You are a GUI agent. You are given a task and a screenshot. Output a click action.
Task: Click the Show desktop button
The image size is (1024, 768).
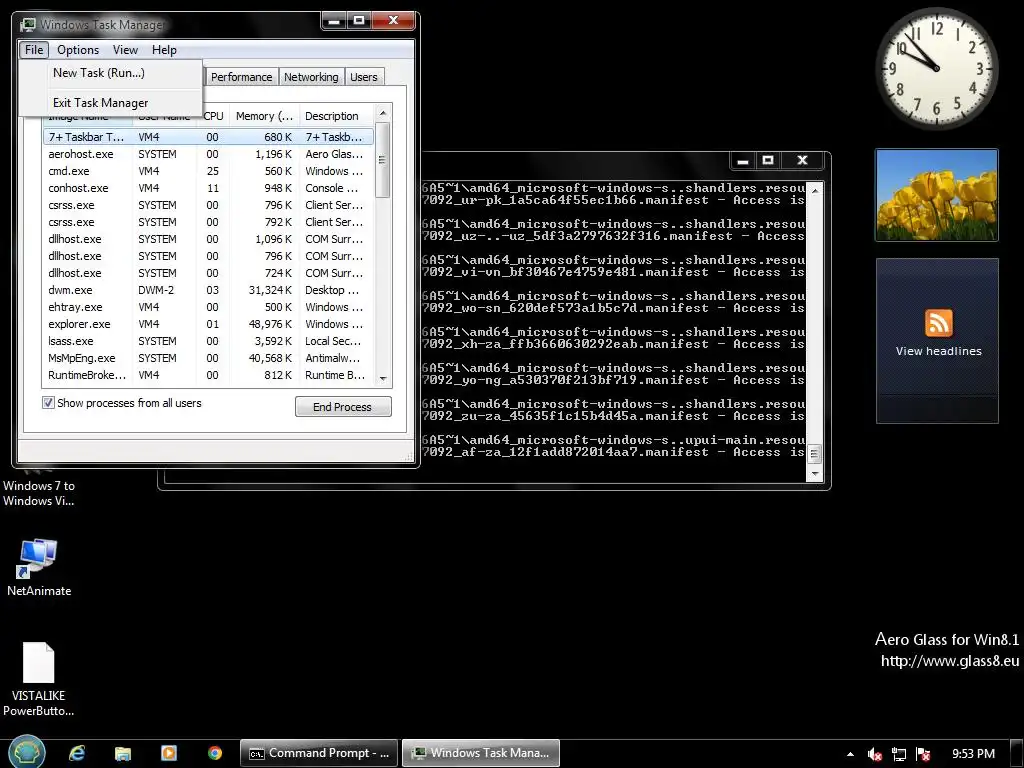pyautogui.click(x=1017, y=754)
